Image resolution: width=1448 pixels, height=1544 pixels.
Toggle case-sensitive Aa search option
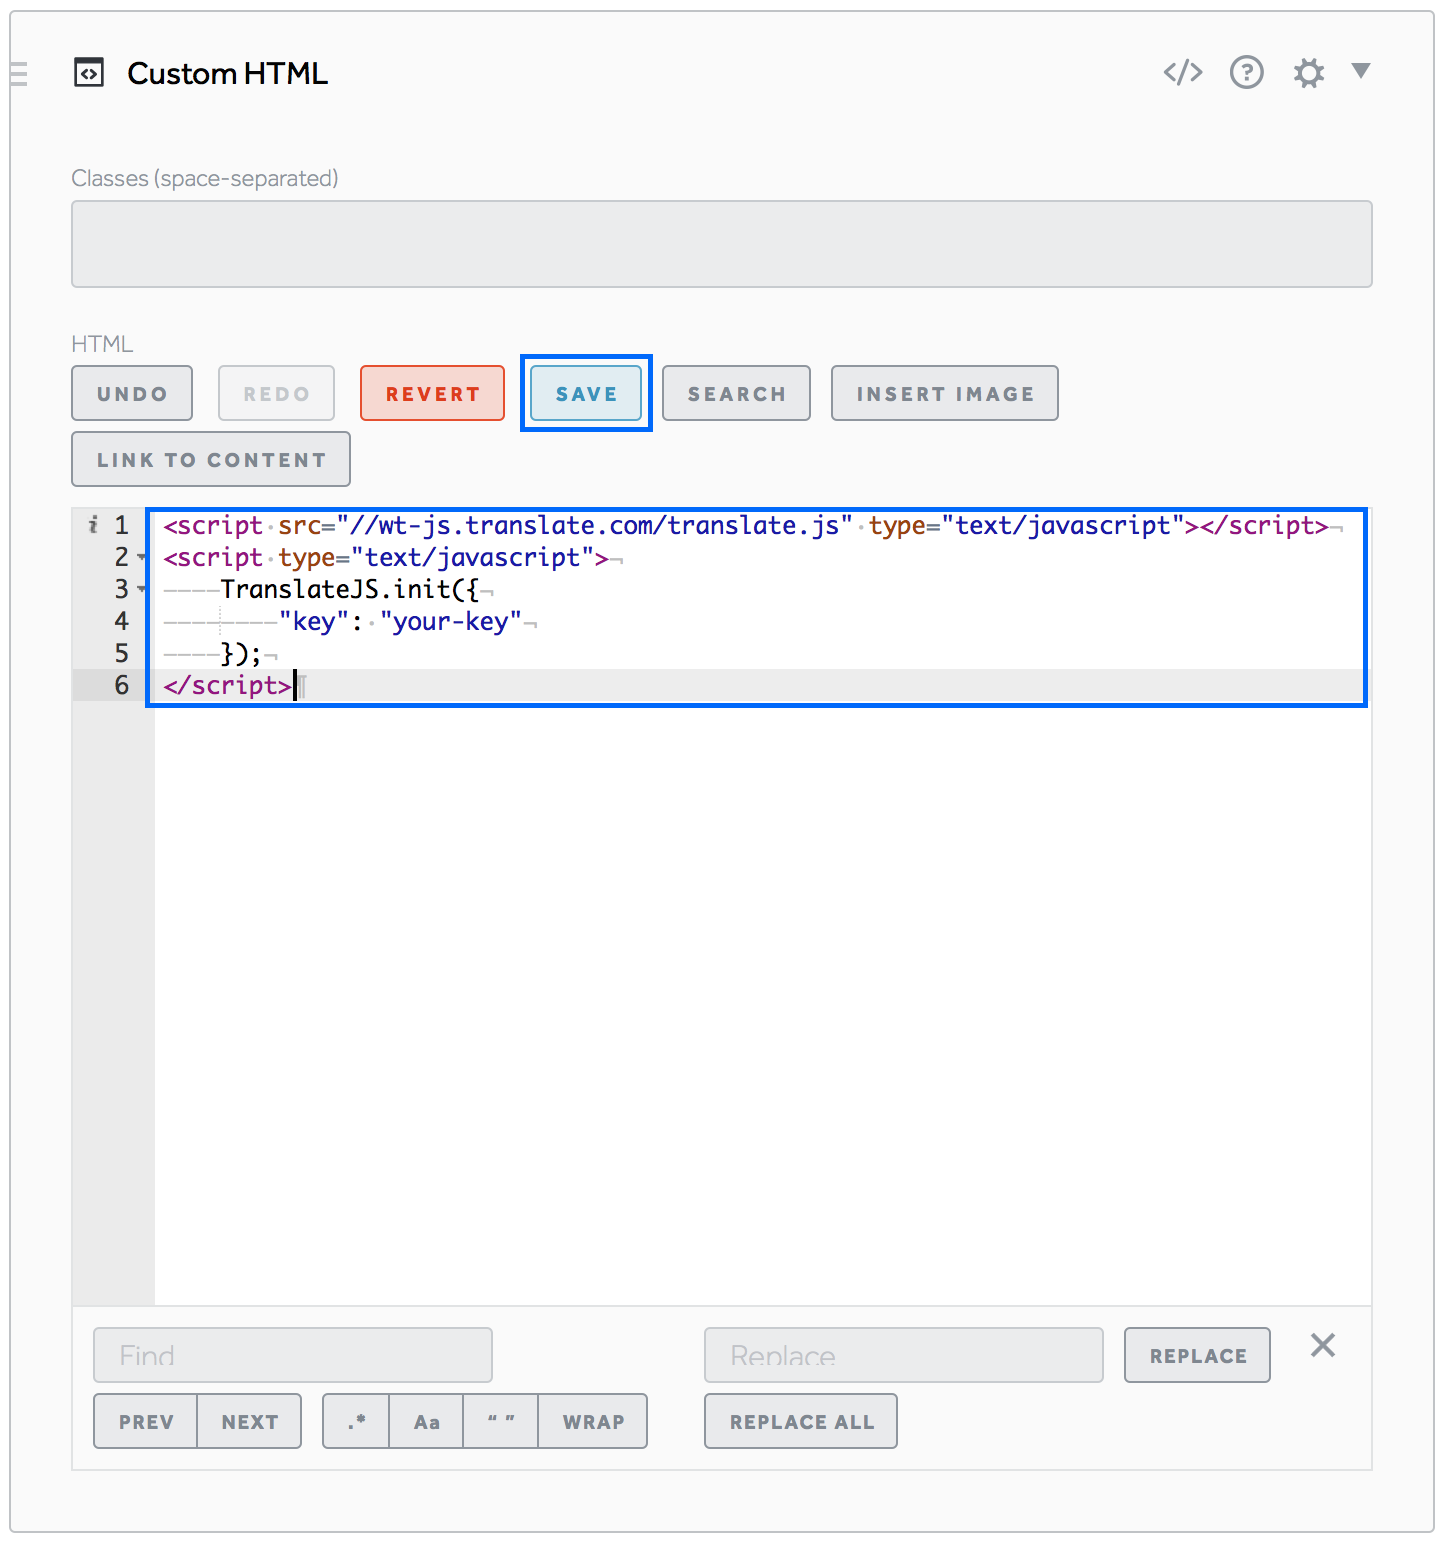pyautogui.click(x=426, y=1421)
